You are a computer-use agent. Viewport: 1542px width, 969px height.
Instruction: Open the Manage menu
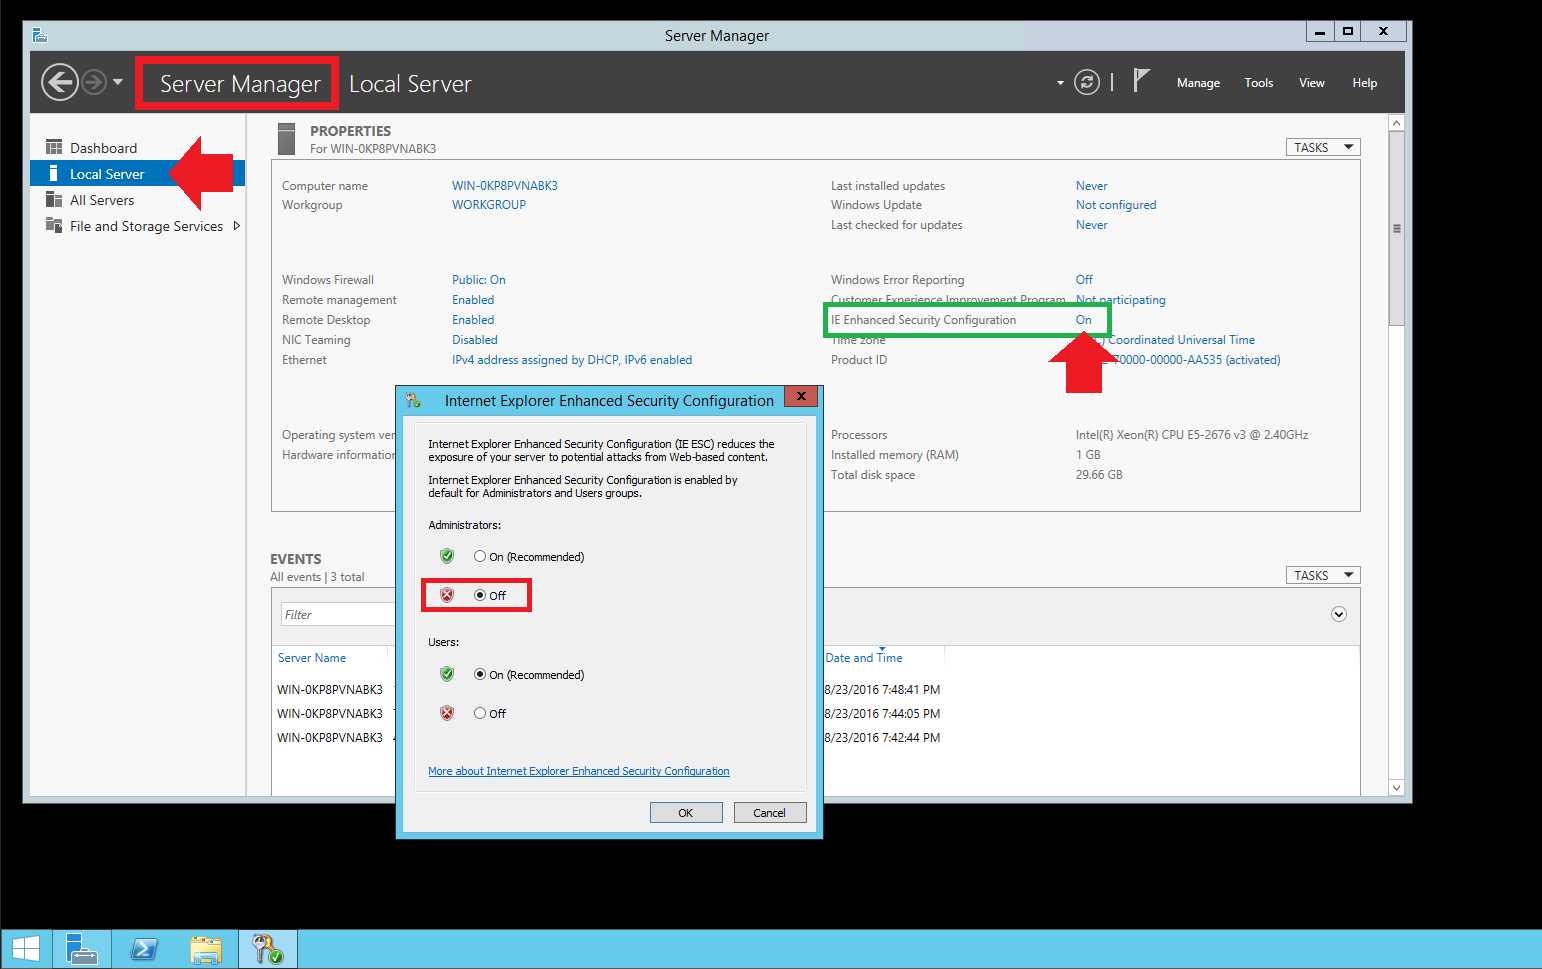pos(1198,83)
